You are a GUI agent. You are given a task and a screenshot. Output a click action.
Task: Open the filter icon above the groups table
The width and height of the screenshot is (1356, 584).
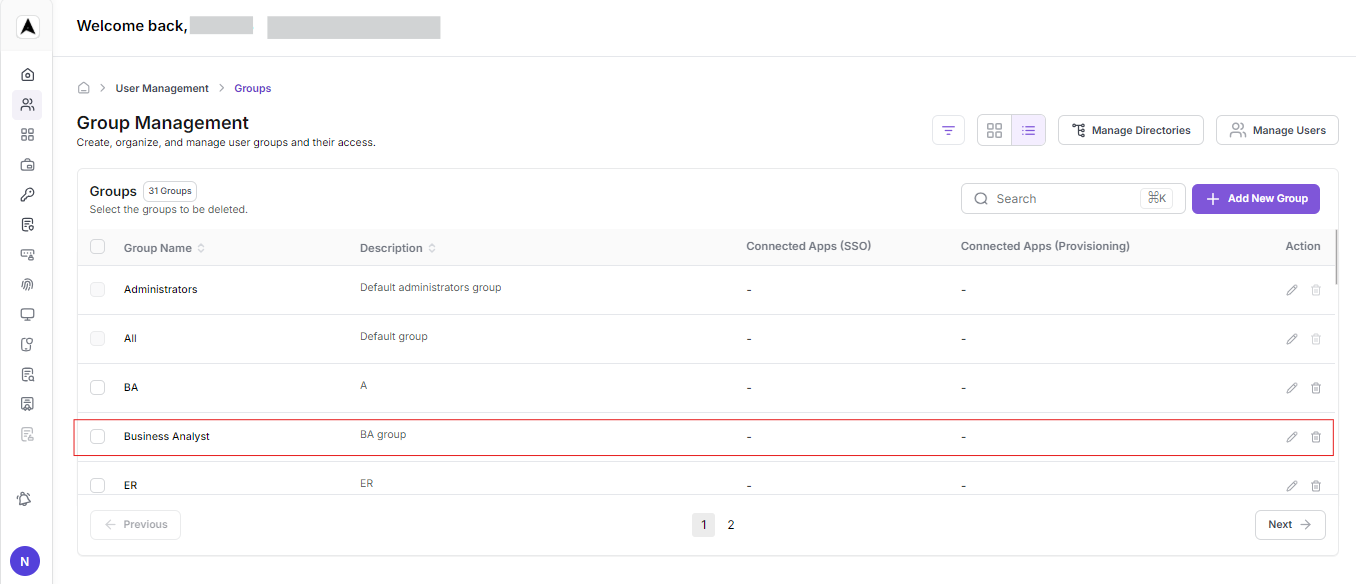point(947,130)
